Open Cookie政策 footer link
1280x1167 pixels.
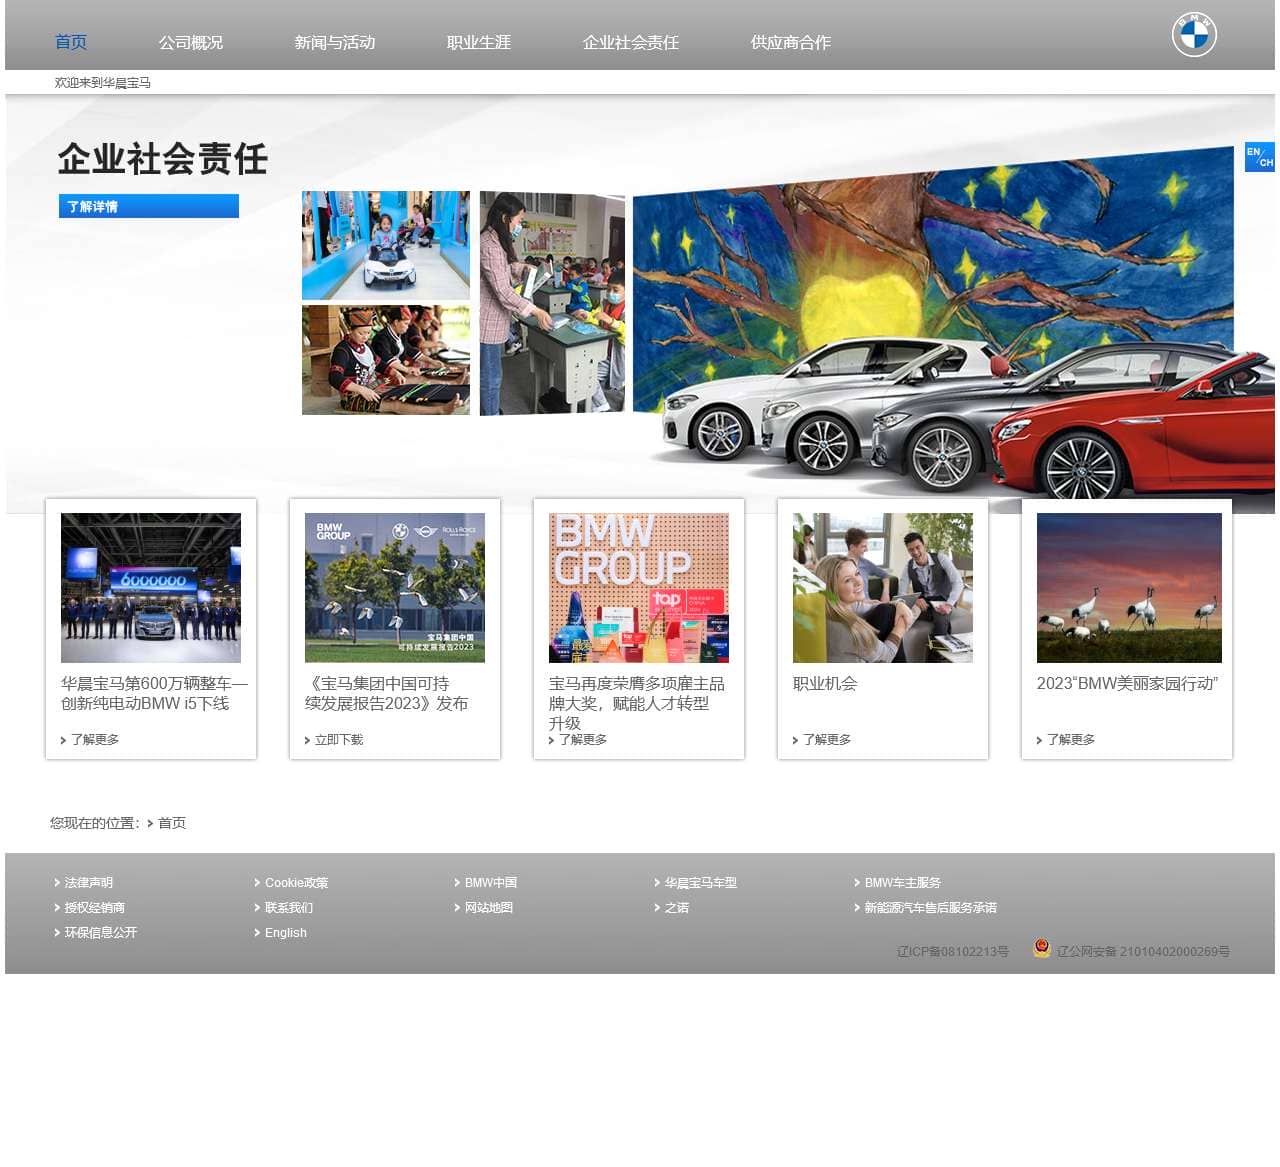(x=296, y=883)
